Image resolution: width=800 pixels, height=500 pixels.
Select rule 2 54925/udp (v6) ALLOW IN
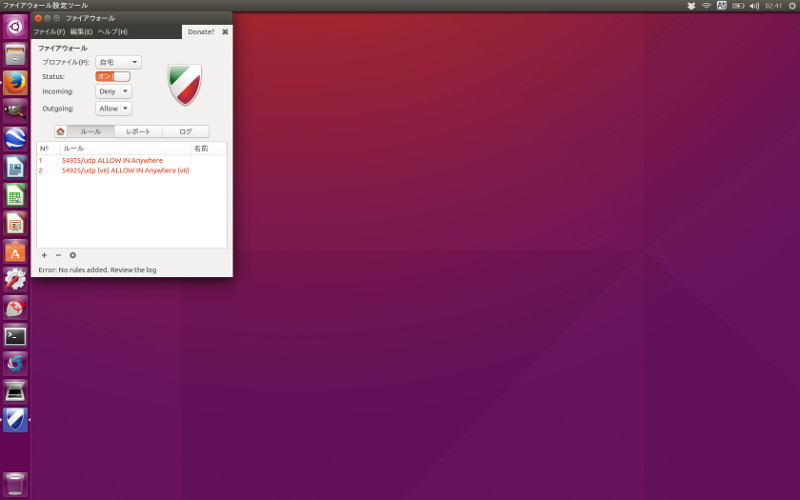[132, 170]
